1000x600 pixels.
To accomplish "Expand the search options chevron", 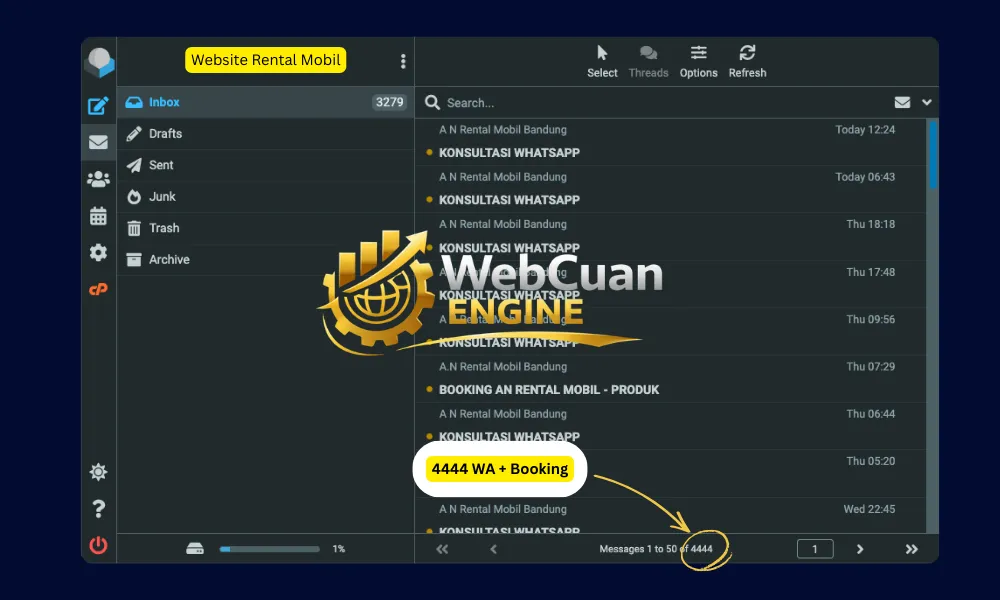I will pyautogui.click(x=927, y=102).
